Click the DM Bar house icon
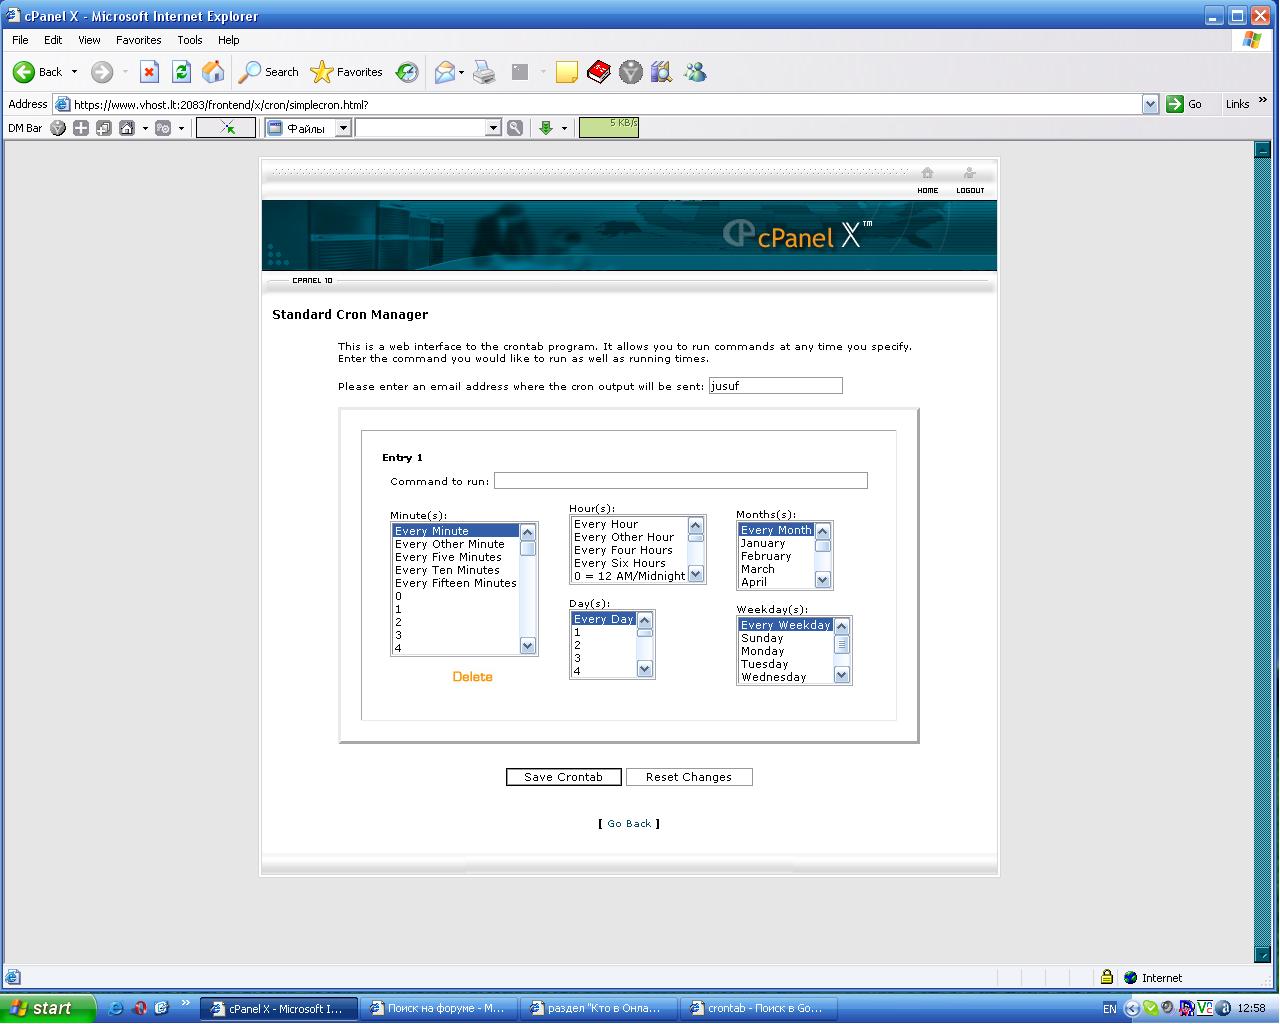 [127, 128]
